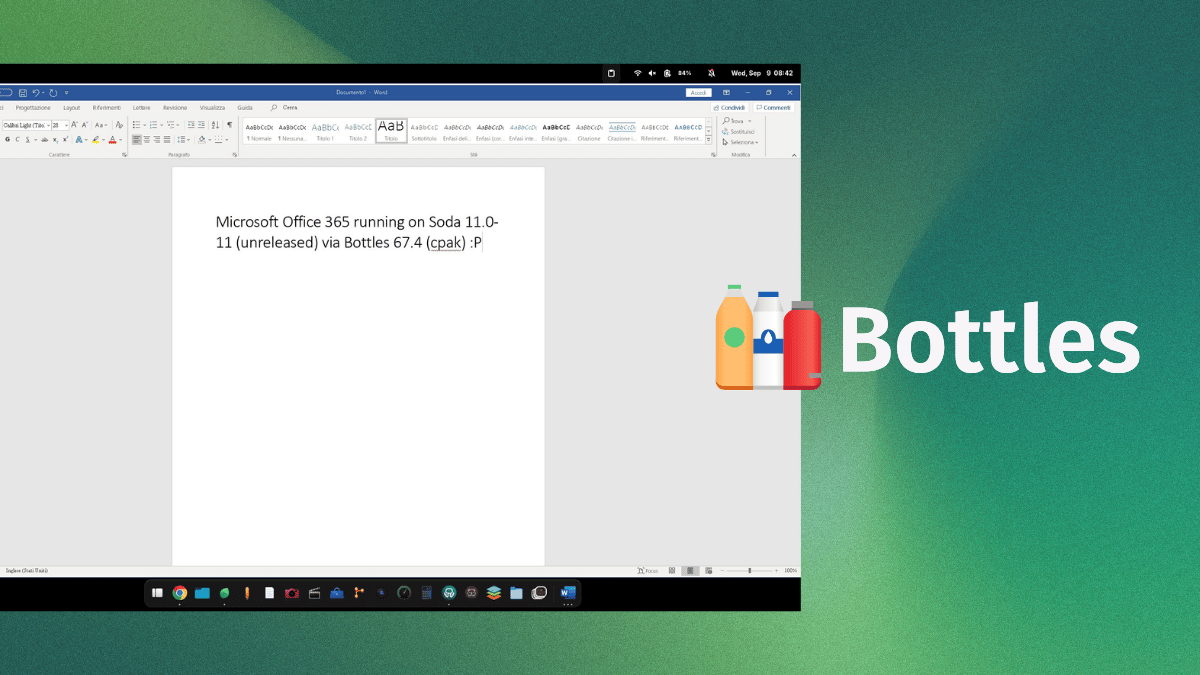Switch to web layout view in status bar
Screen dimensions: 1200x675
coord(708,571)
